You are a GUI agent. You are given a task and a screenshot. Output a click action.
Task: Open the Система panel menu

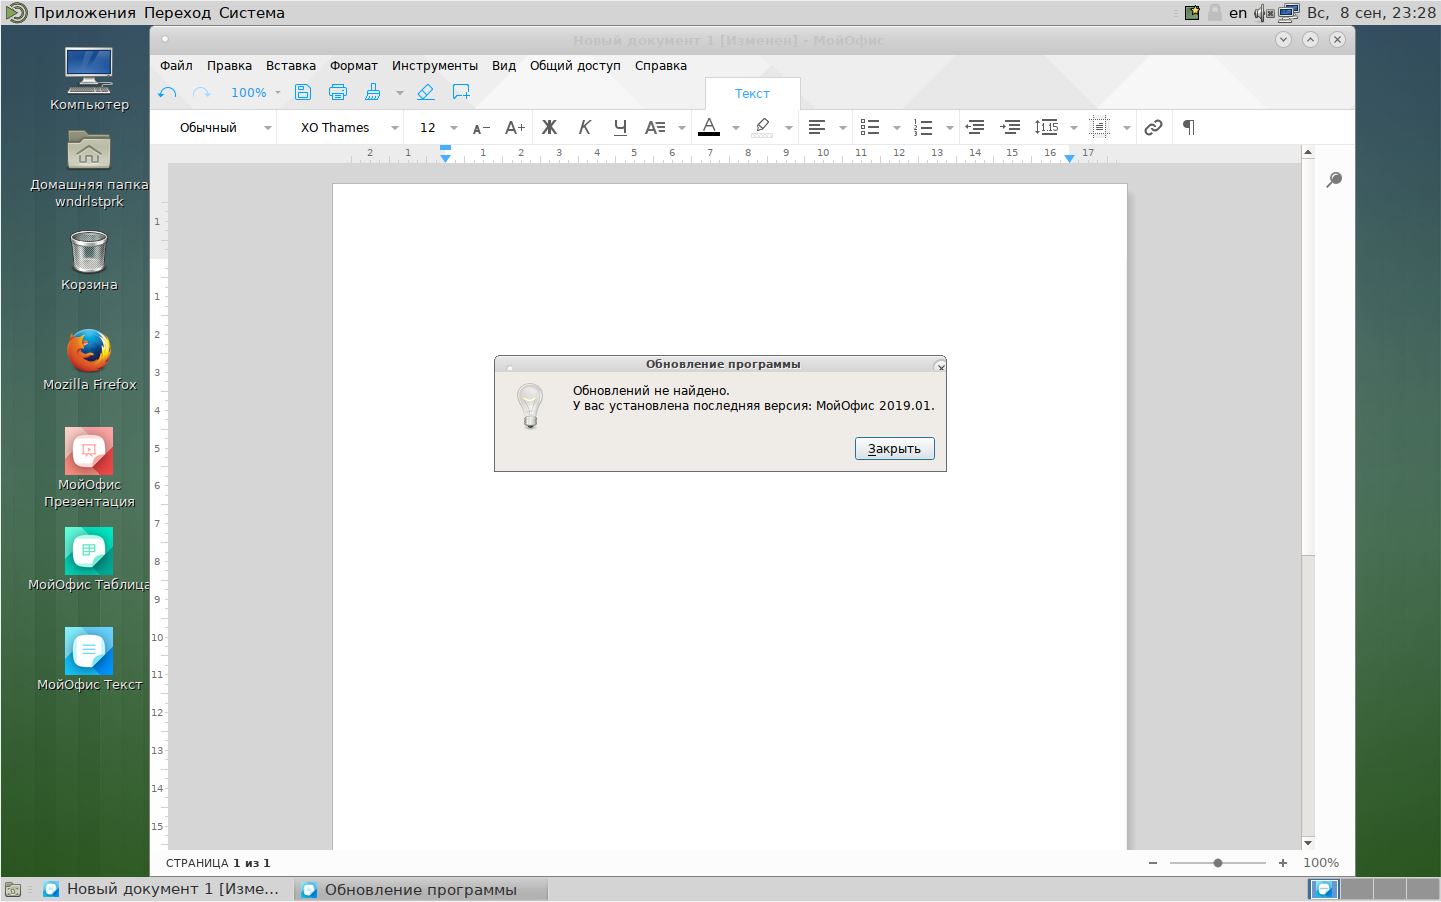(x=252, y=13)
